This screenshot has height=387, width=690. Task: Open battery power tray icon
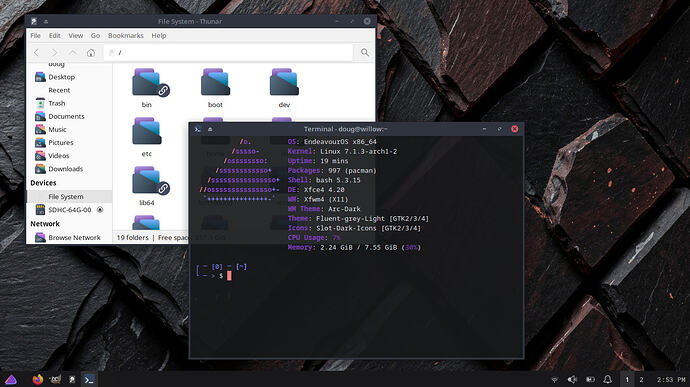pos(591,380)
